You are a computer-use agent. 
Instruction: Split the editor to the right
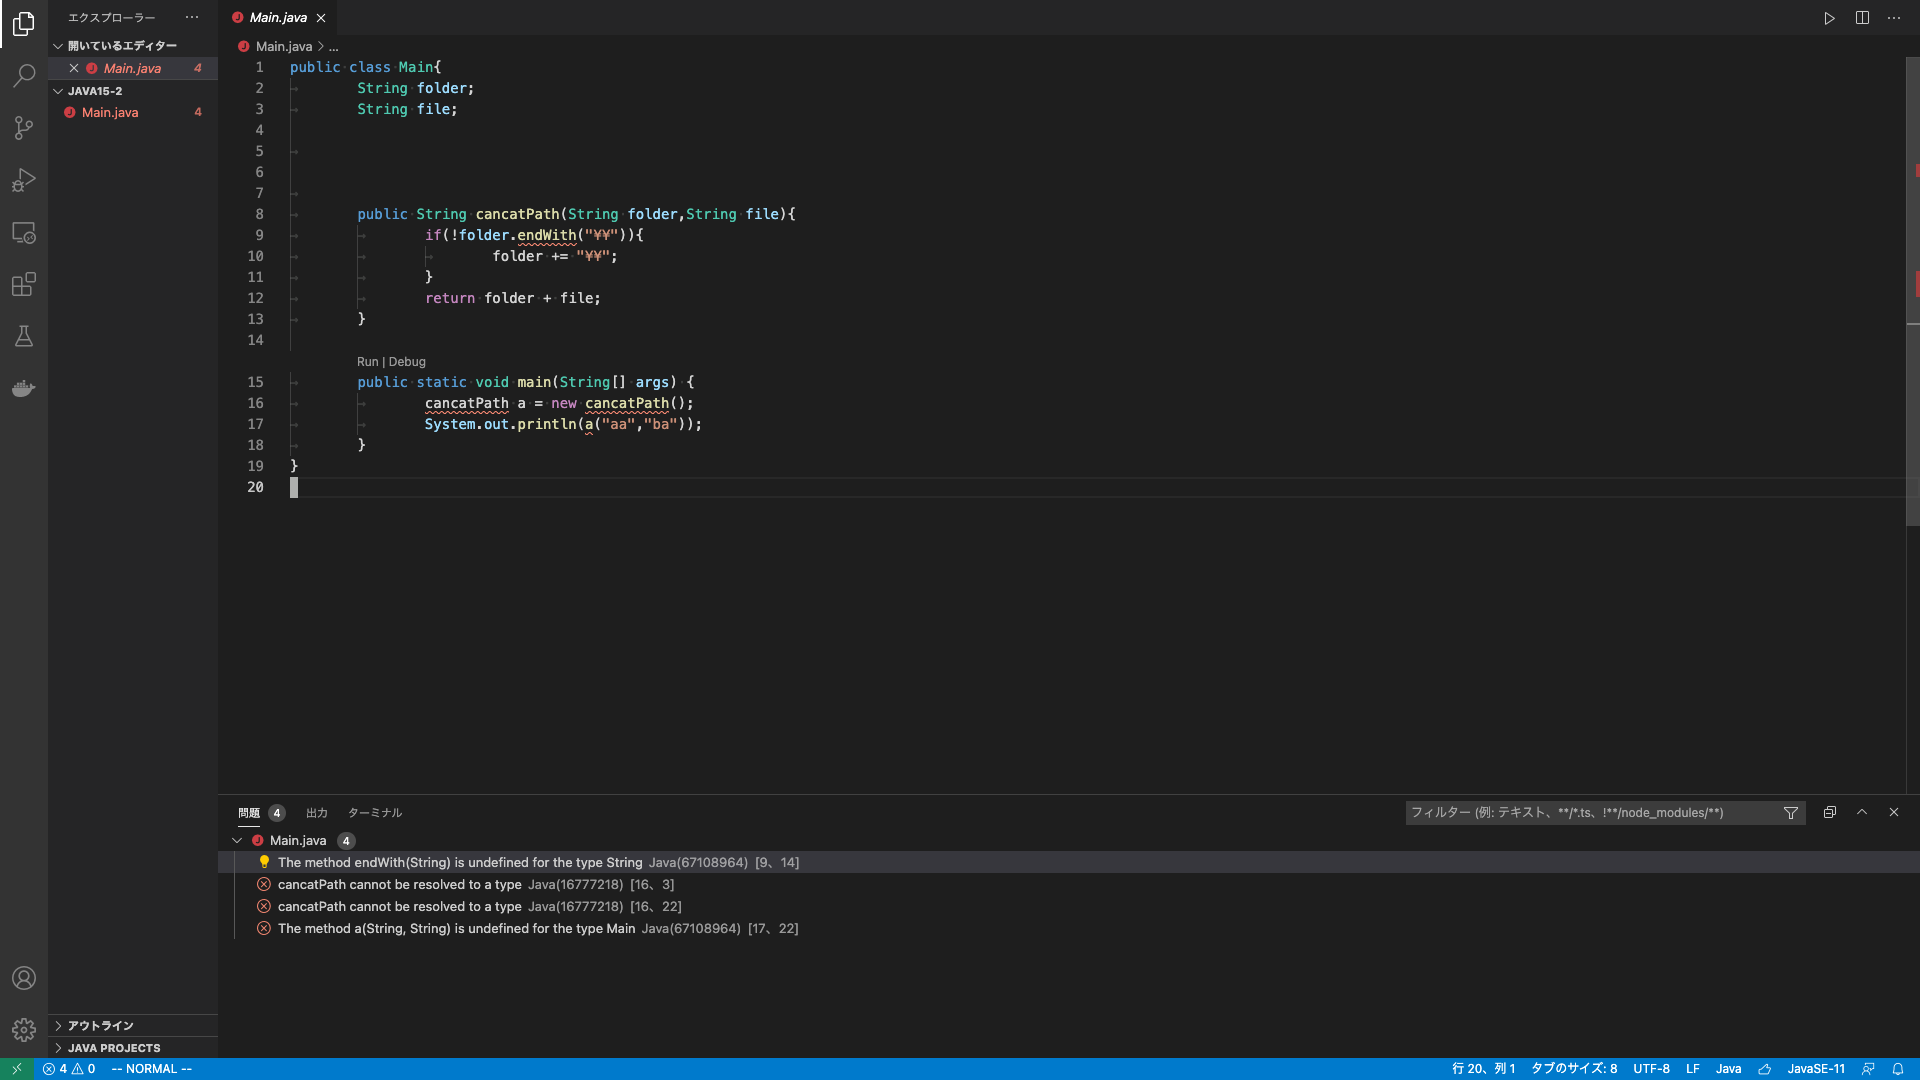[x=1862, y=18]
